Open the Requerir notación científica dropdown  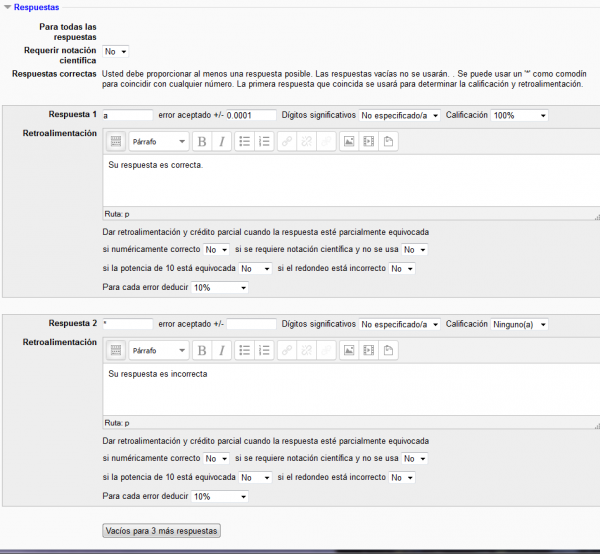click(116, 51)
